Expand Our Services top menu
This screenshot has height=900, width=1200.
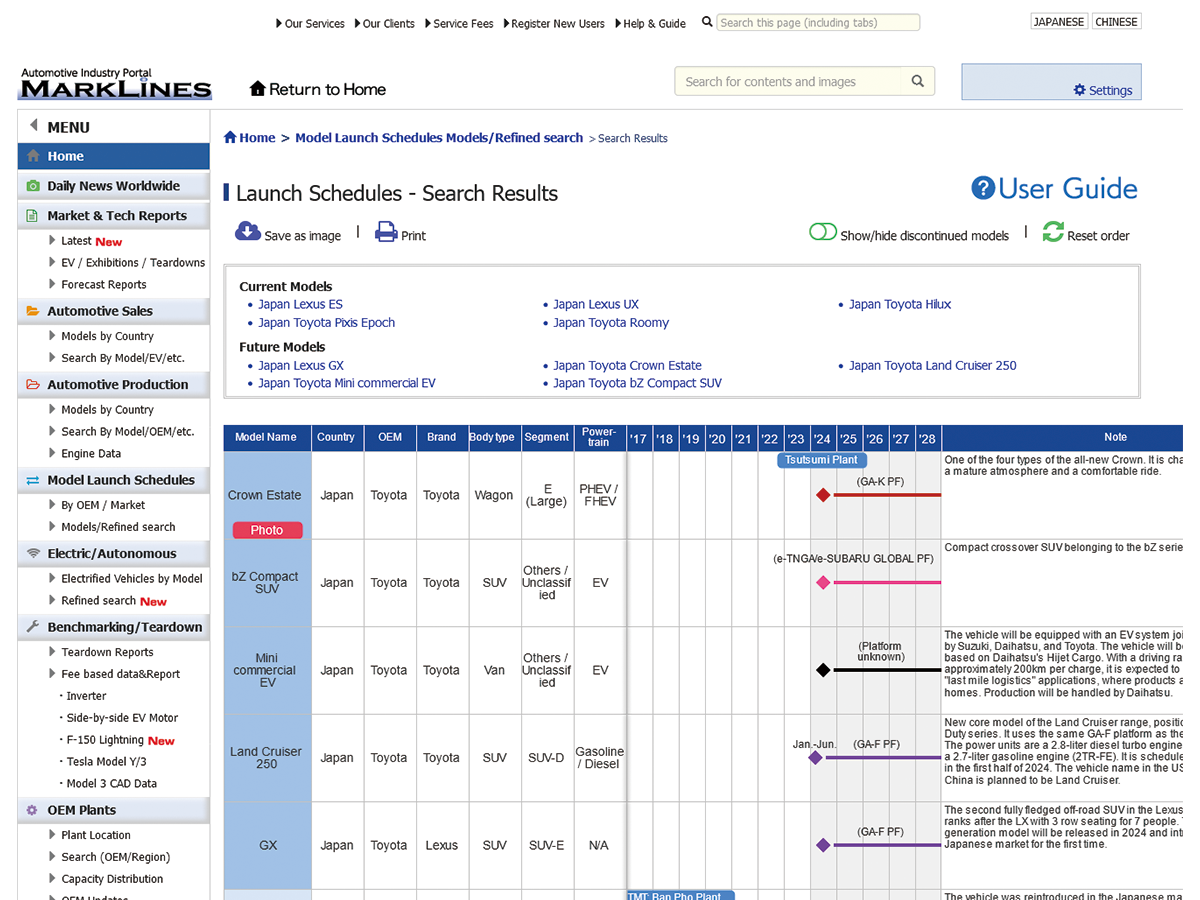[x=310, y=23]
